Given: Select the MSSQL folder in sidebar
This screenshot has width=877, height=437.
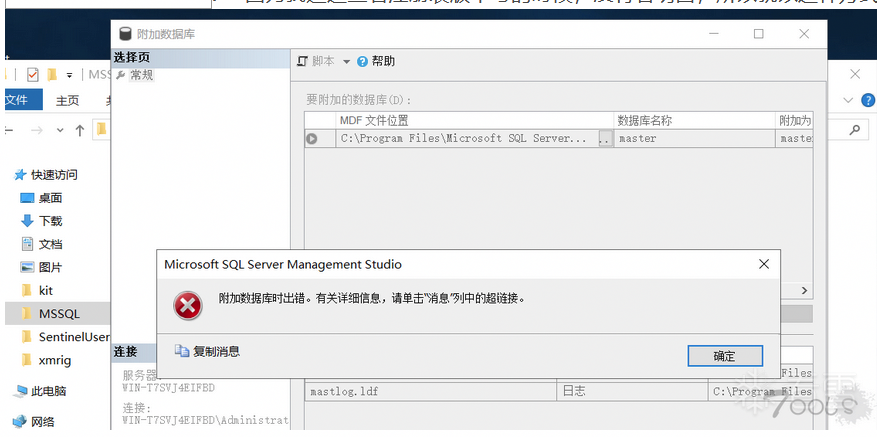Looking at the screenshot, I should [x=58, y=314].
